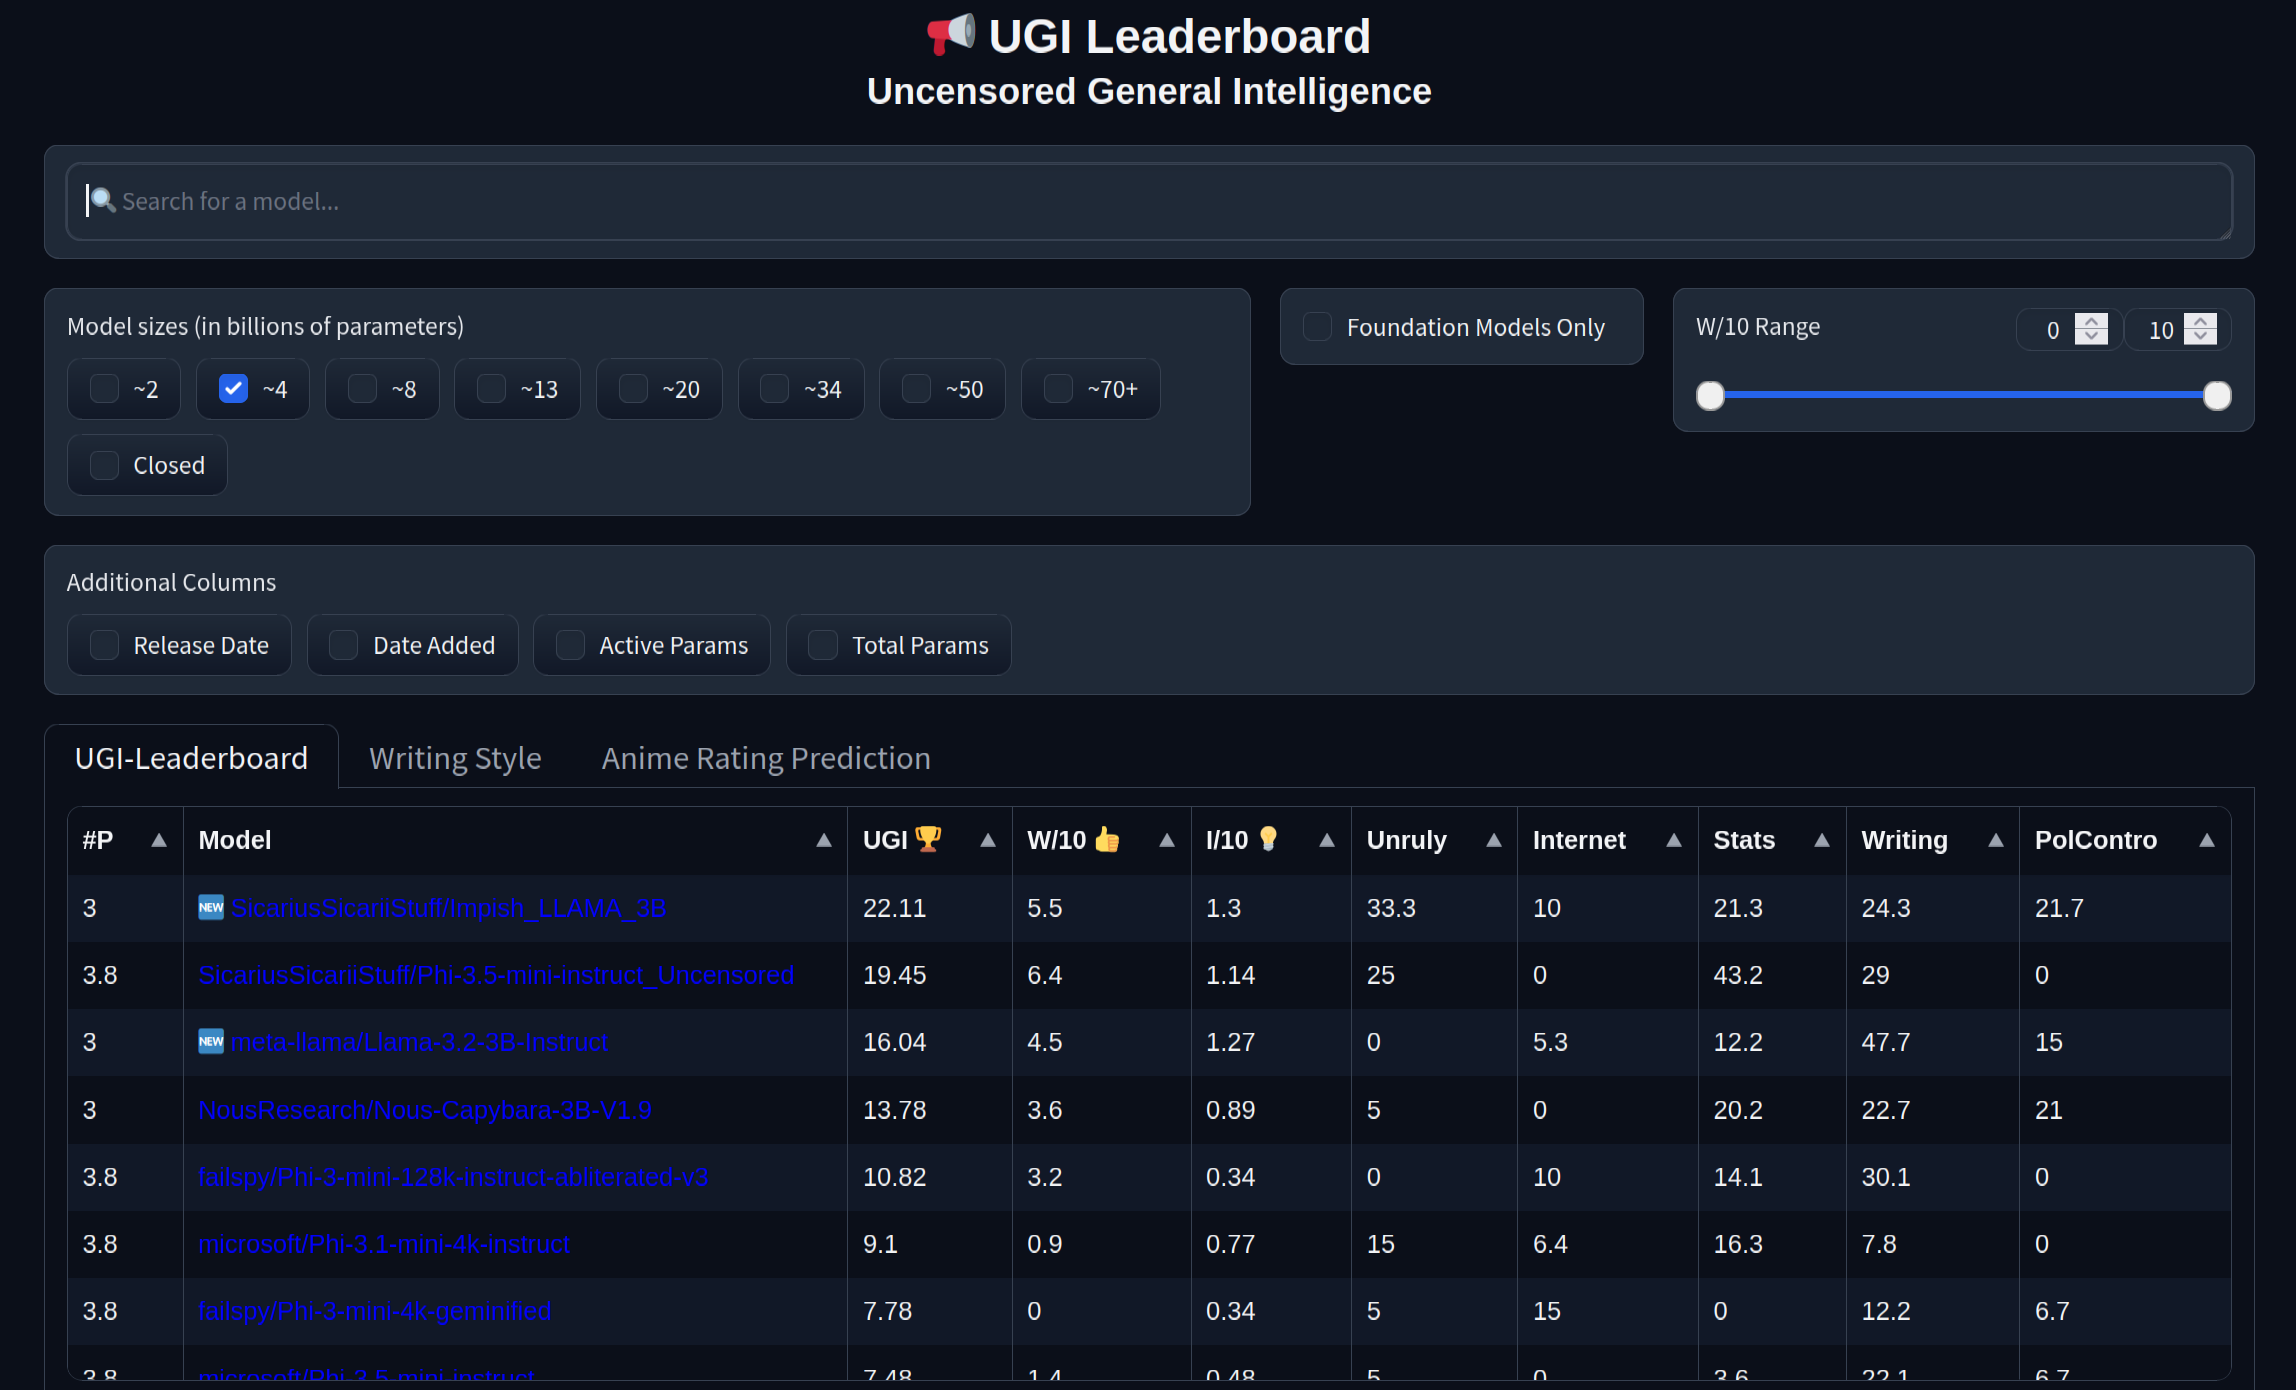Sort by the PolContro column arrow
The height and width of the screenshot is (1390, 2296).
click(2208, 840)
